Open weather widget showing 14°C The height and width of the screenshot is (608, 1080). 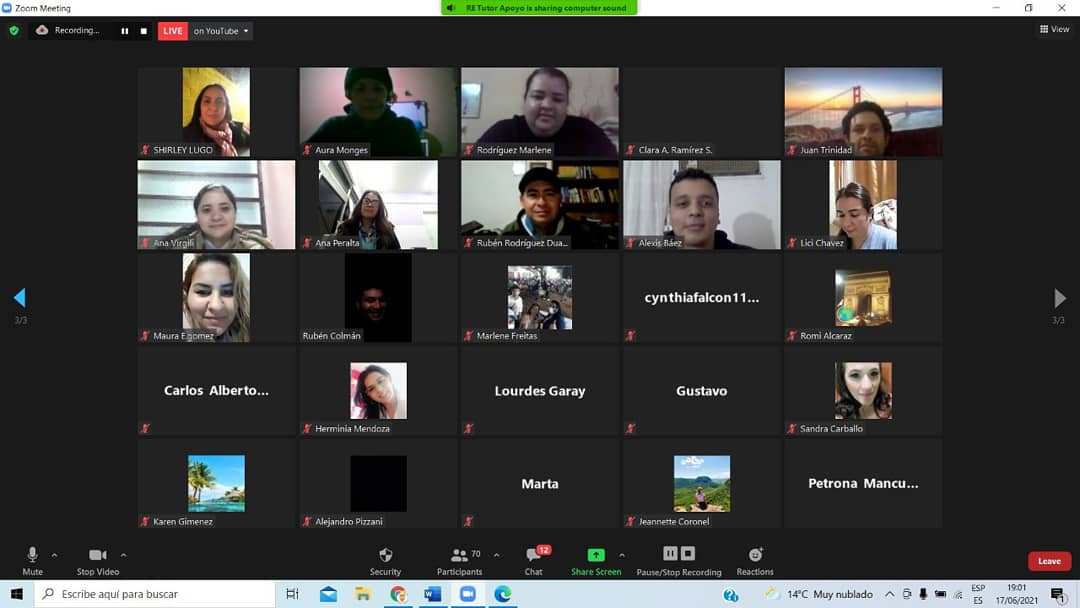tap(819, 594)
